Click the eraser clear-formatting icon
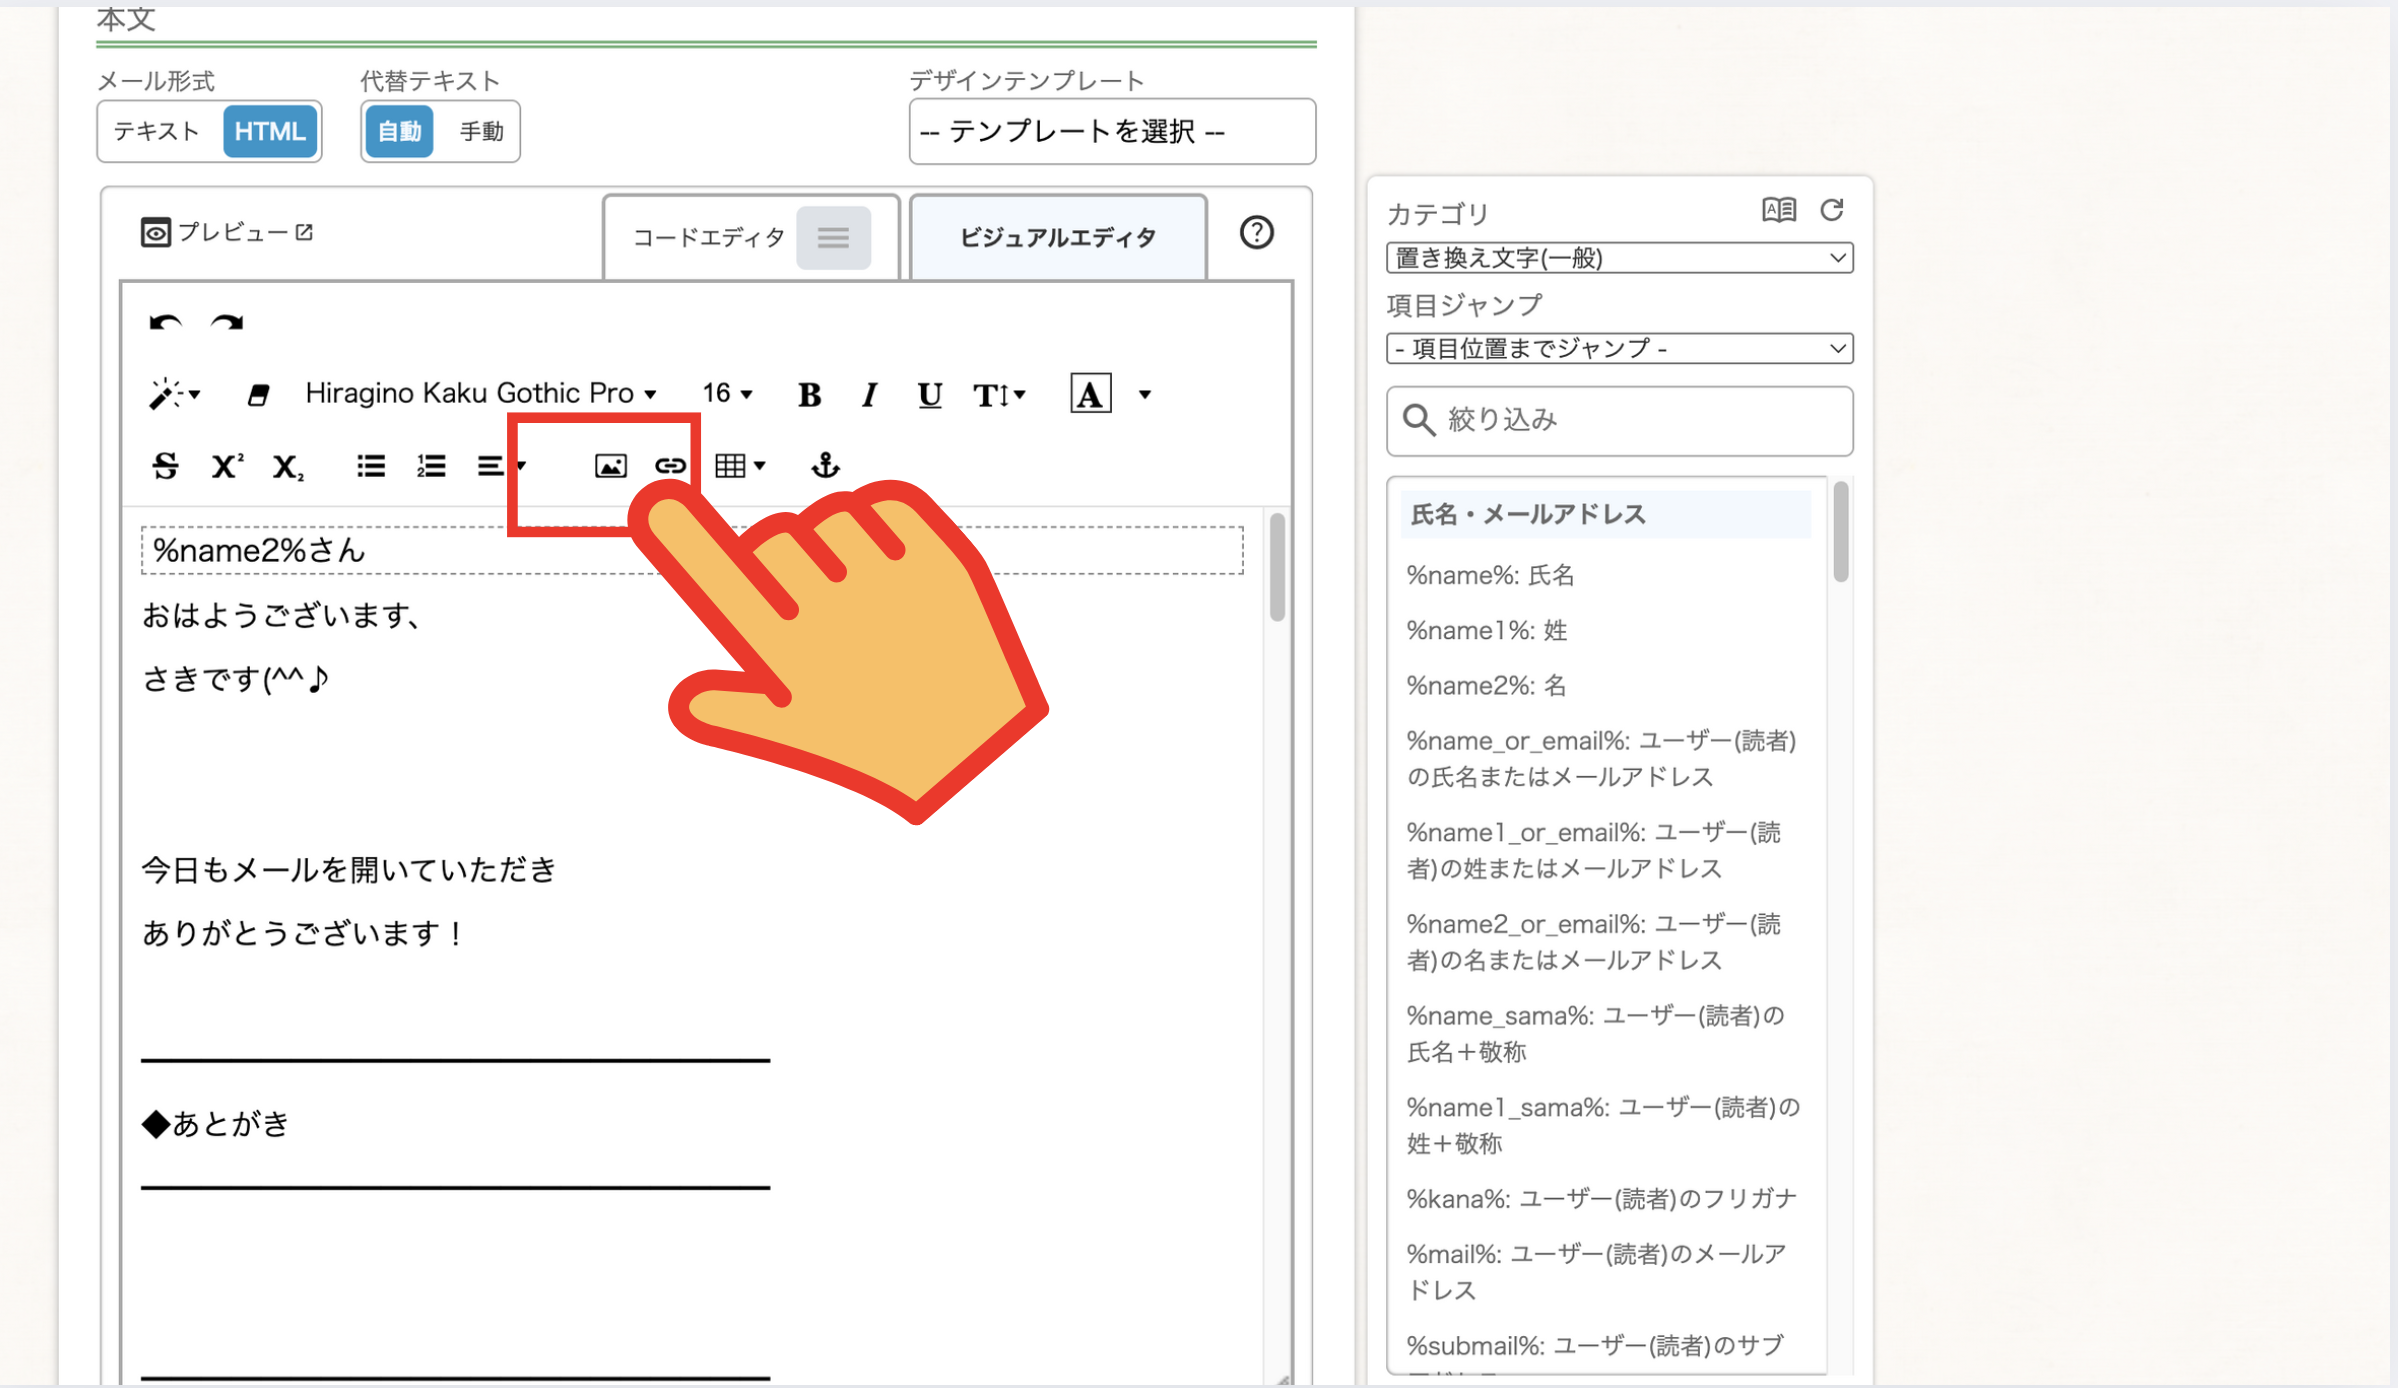The image size is (2398, 1388). click(x=258, y=395)
